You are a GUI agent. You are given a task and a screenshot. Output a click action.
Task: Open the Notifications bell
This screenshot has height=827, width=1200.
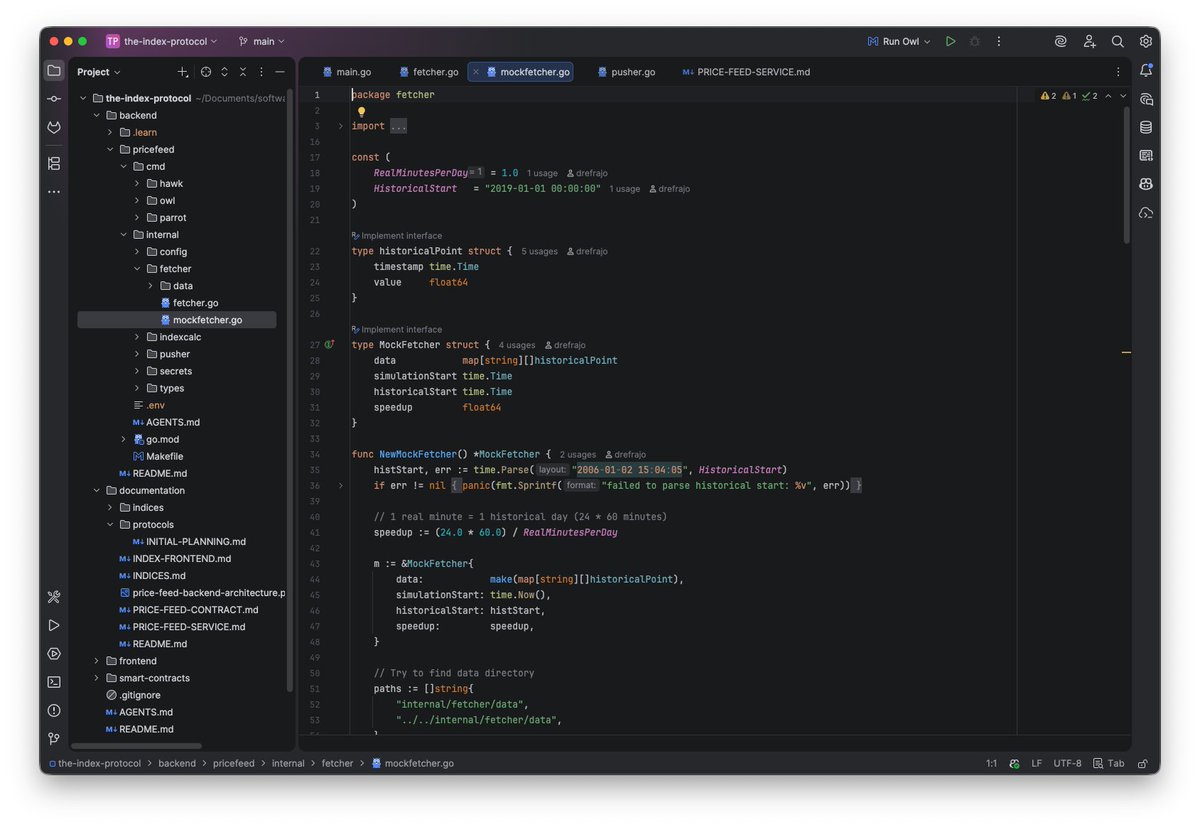point(1146,70)
